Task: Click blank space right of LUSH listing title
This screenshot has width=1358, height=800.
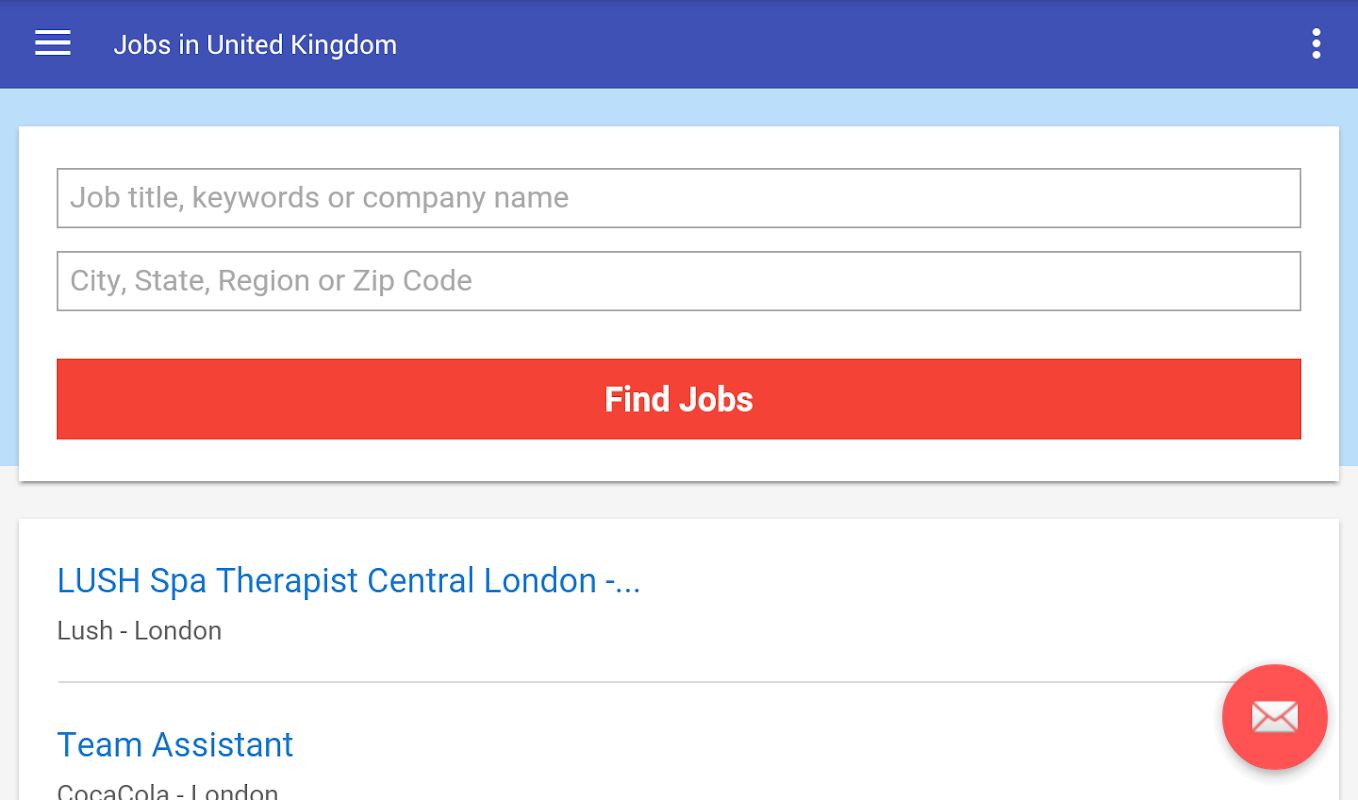Action: pyautogui.click(x=950, y=581)
